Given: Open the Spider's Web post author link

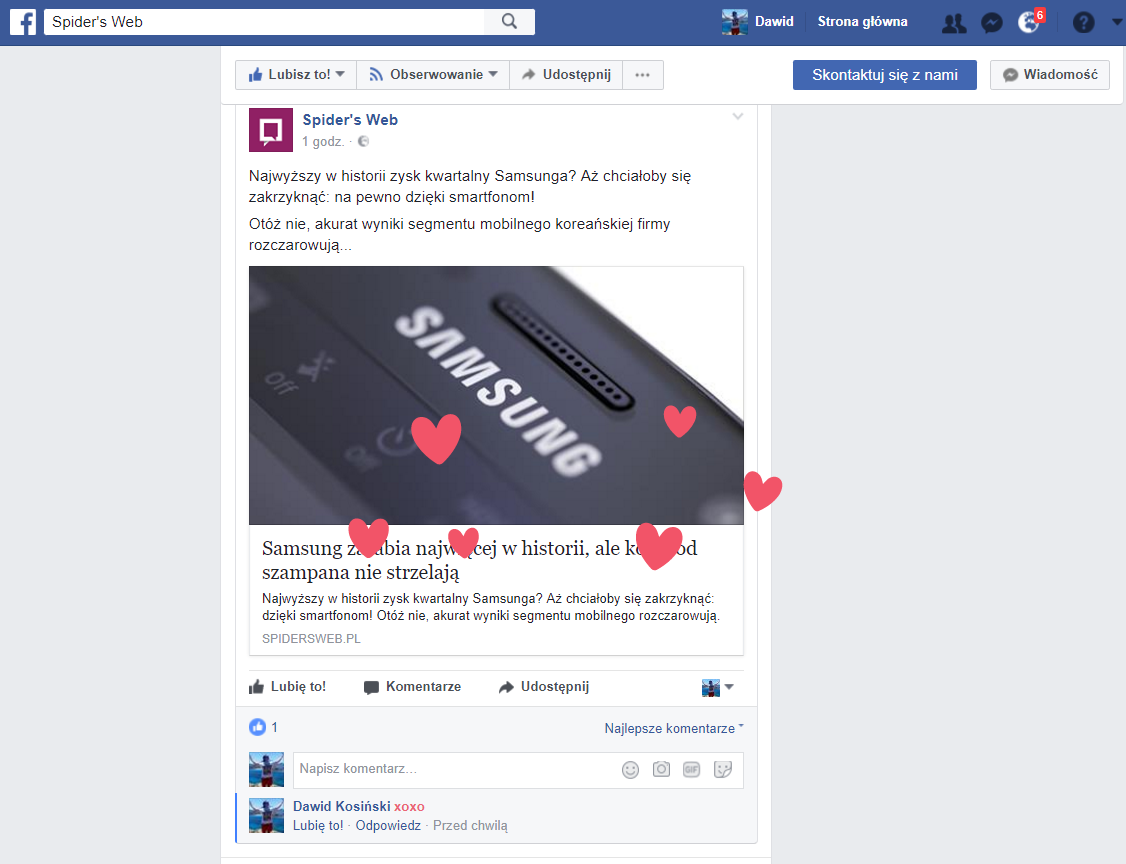Looking at the screenshot, I should tap(350, 120).
